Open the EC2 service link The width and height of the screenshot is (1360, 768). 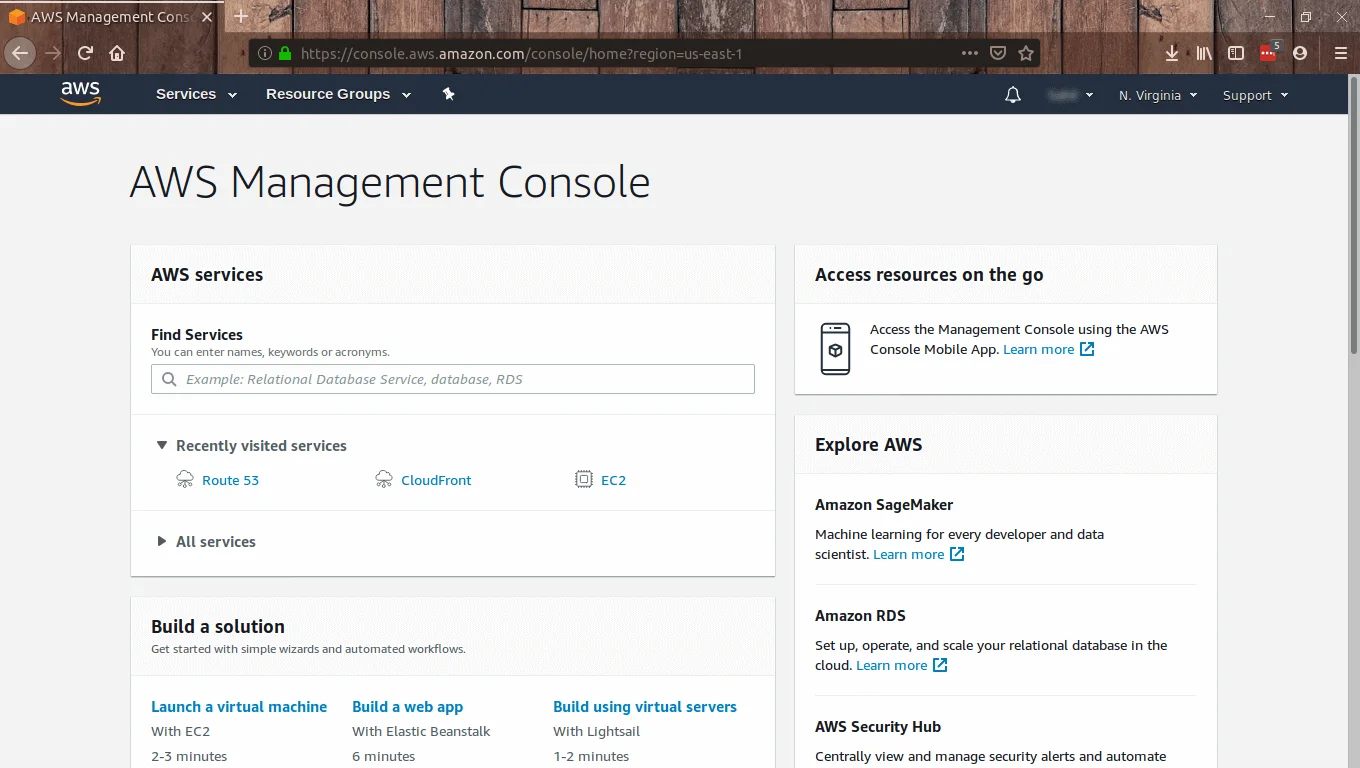(613, 480)
